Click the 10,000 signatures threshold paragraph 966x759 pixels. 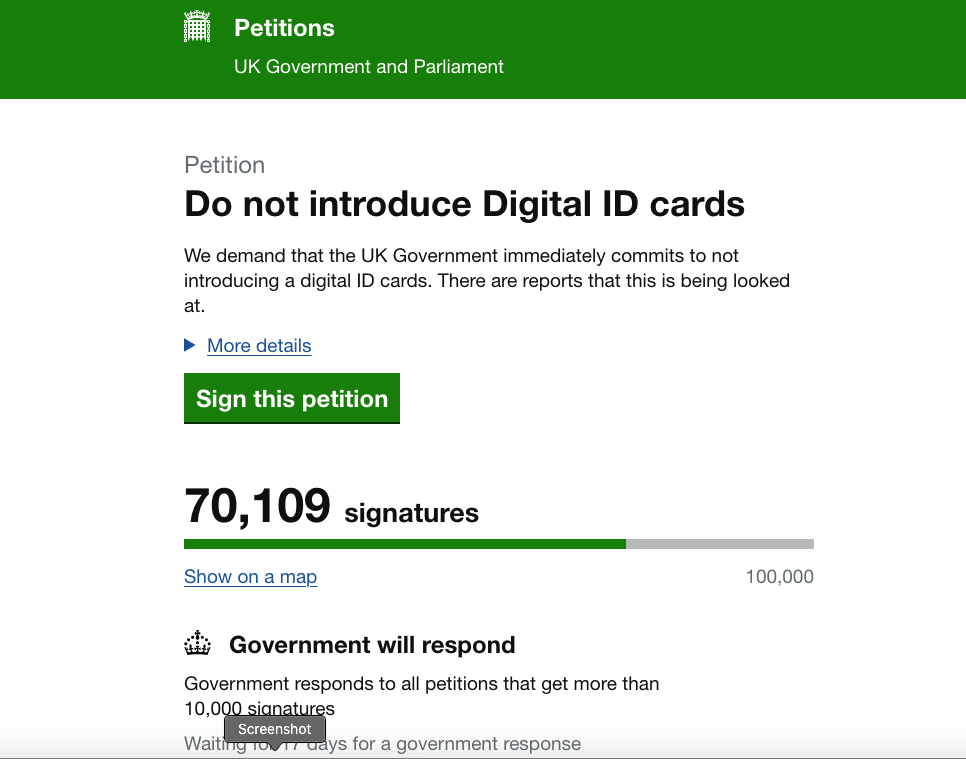pyautogui.click(x=421, y=685)
